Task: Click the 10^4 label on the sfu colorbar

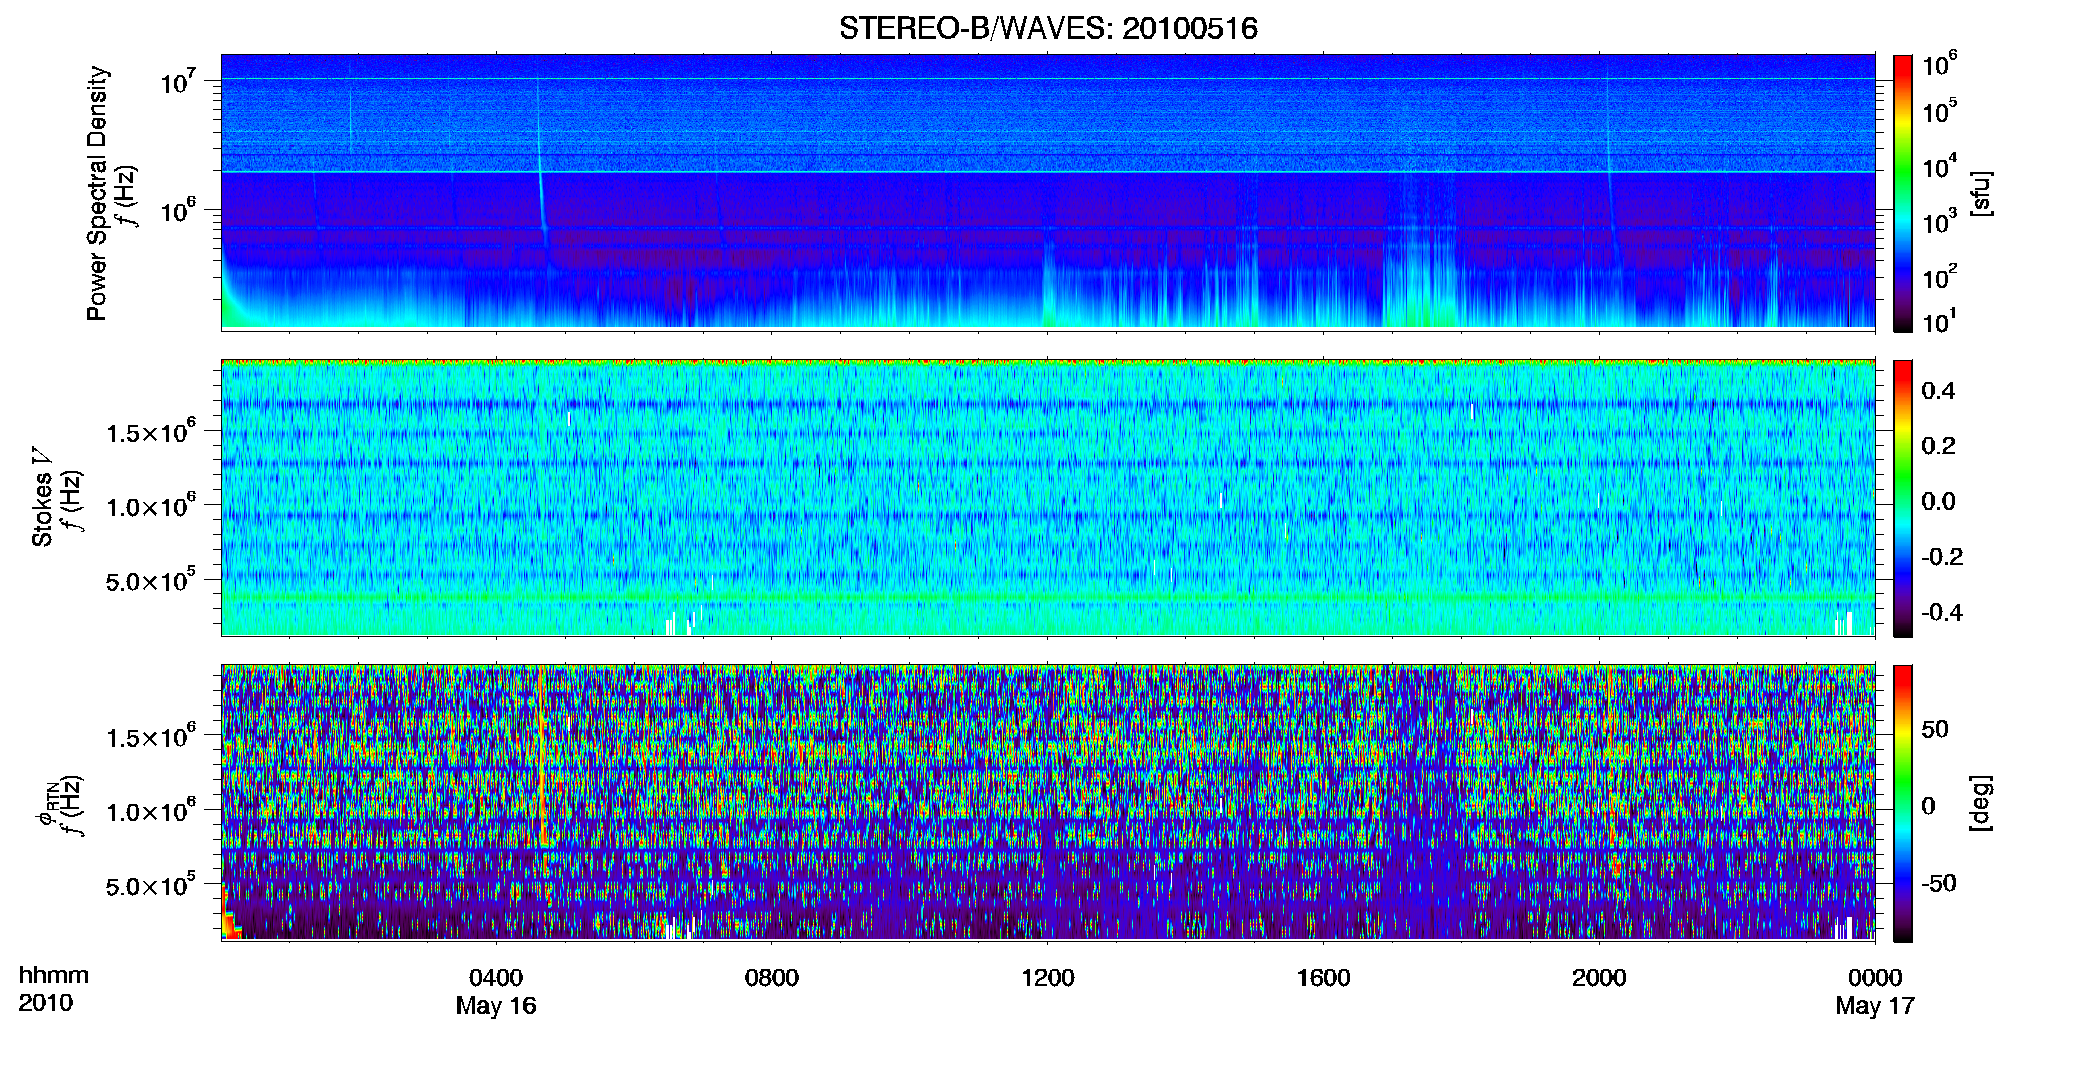Action: 1940,167
